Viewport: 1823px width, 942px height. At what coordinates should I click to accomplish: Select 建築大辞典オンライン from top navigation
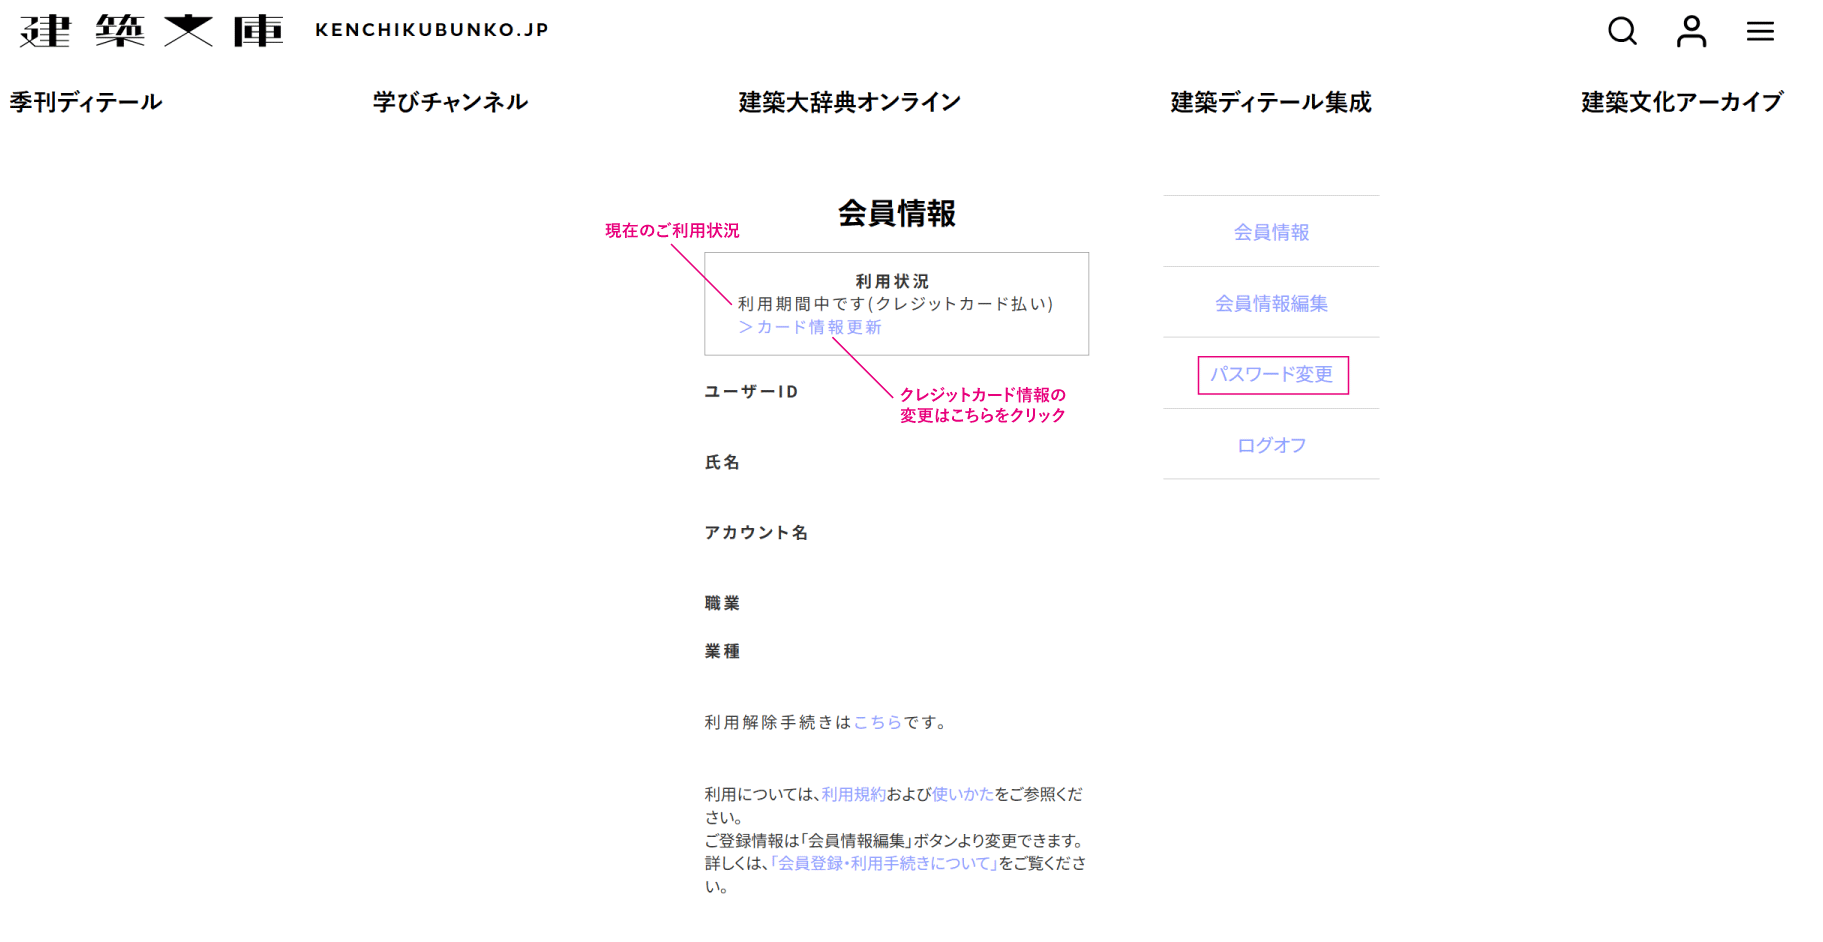849,102
